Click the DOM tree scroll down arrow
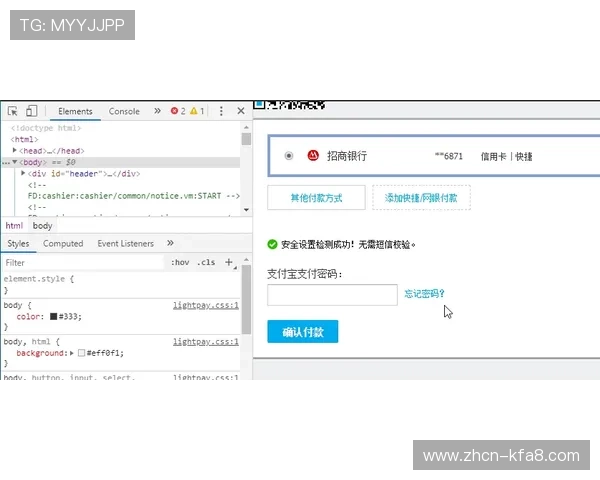This screenshot has width=600, height=480. click(246, 210)
